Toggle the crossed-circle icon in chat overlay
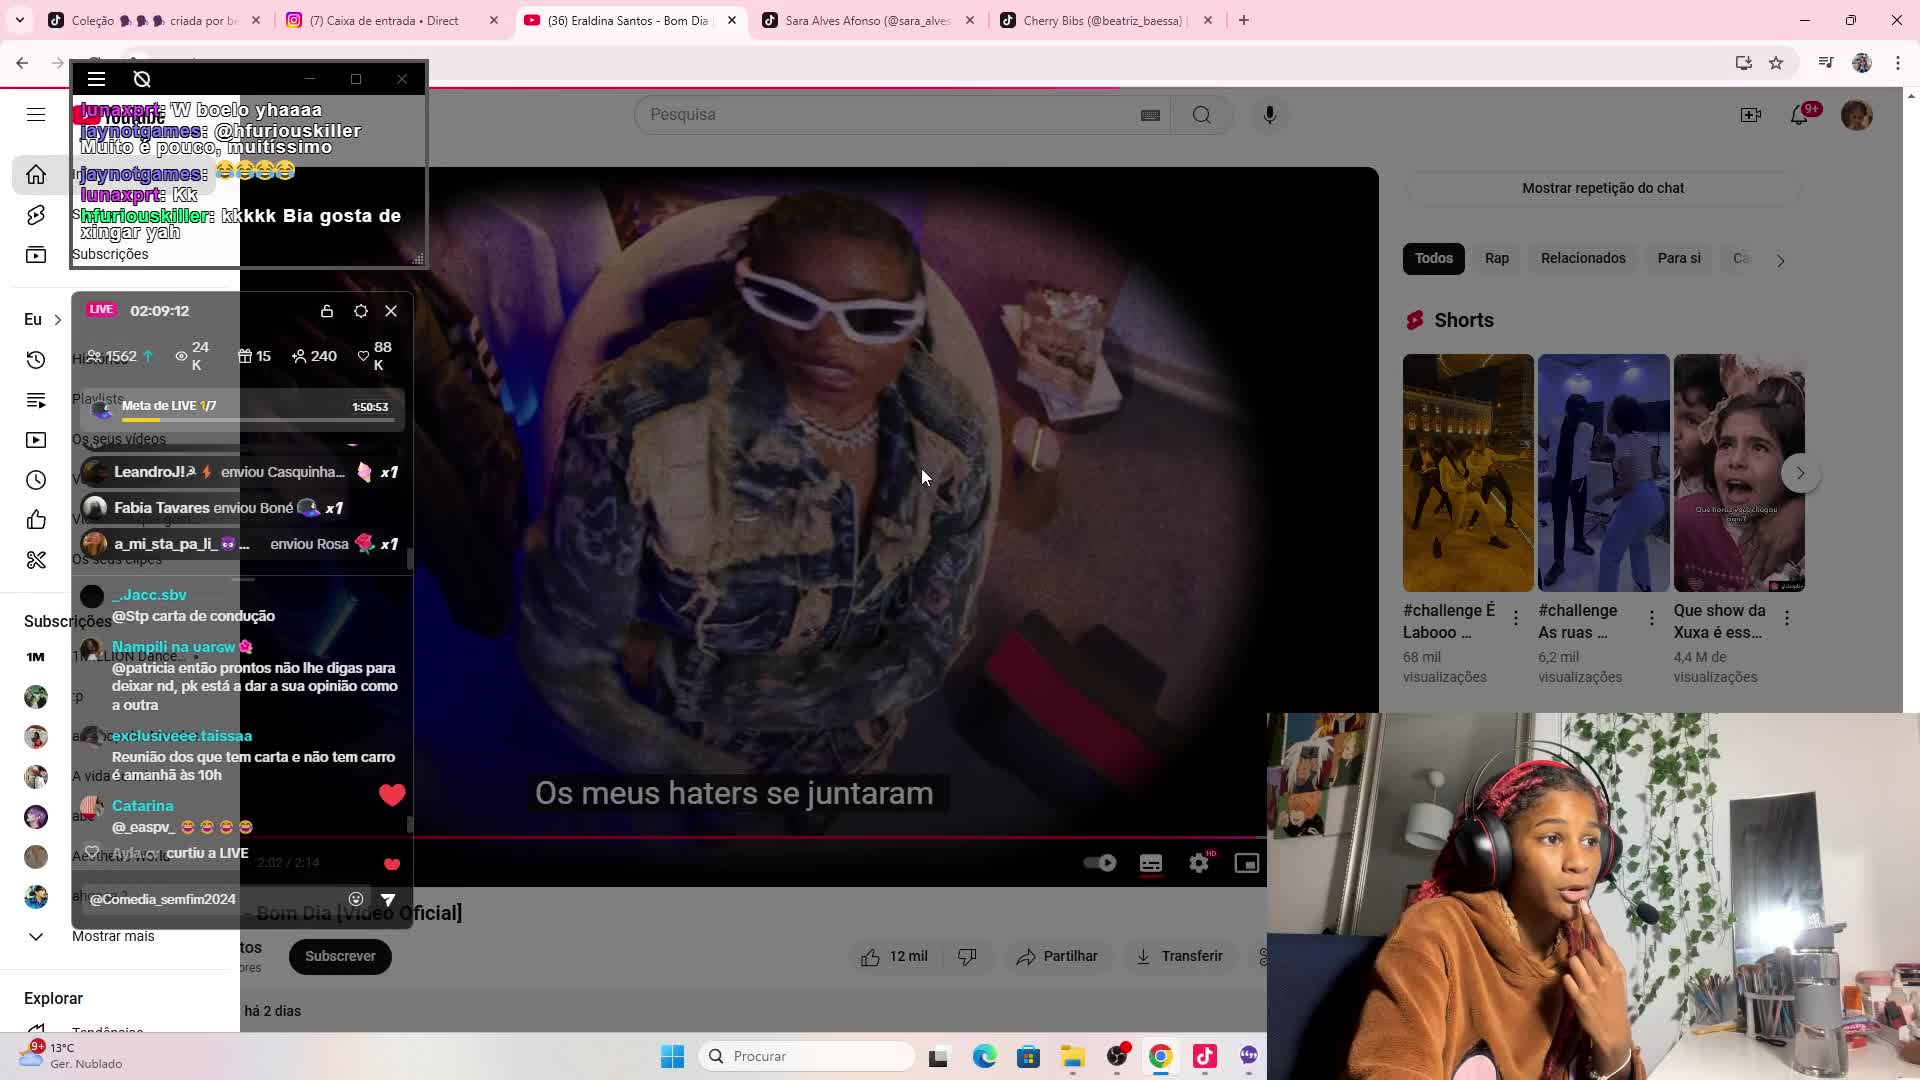The width and height of the screenshot is (1920, 1080). coord(142,79)
